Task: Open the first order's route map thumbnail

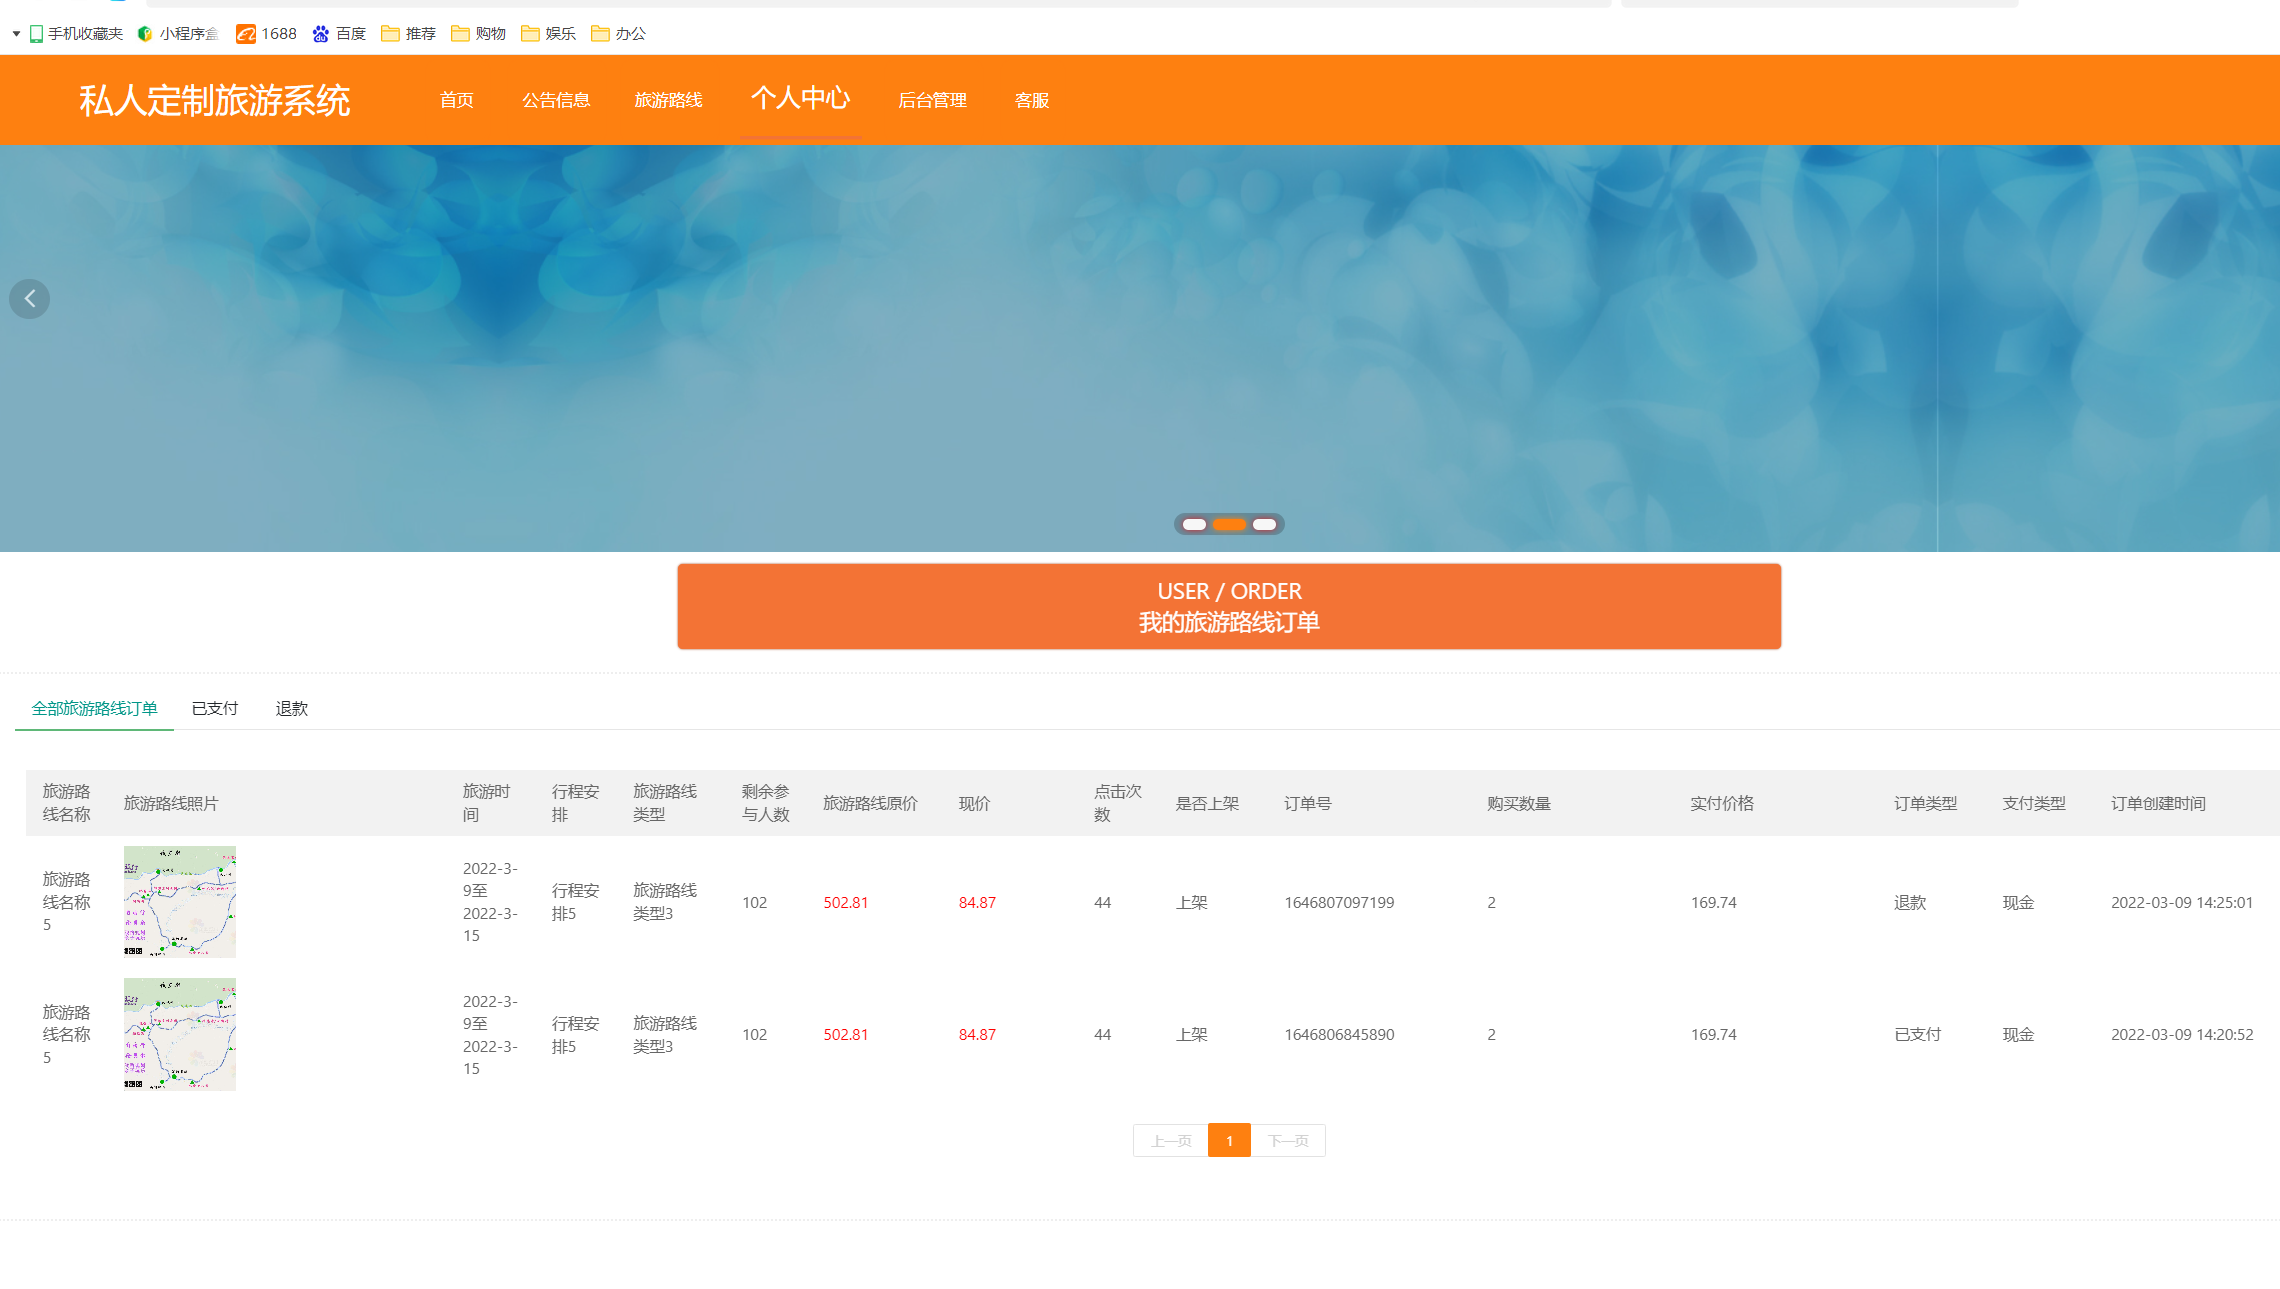Action: (180, 902)
